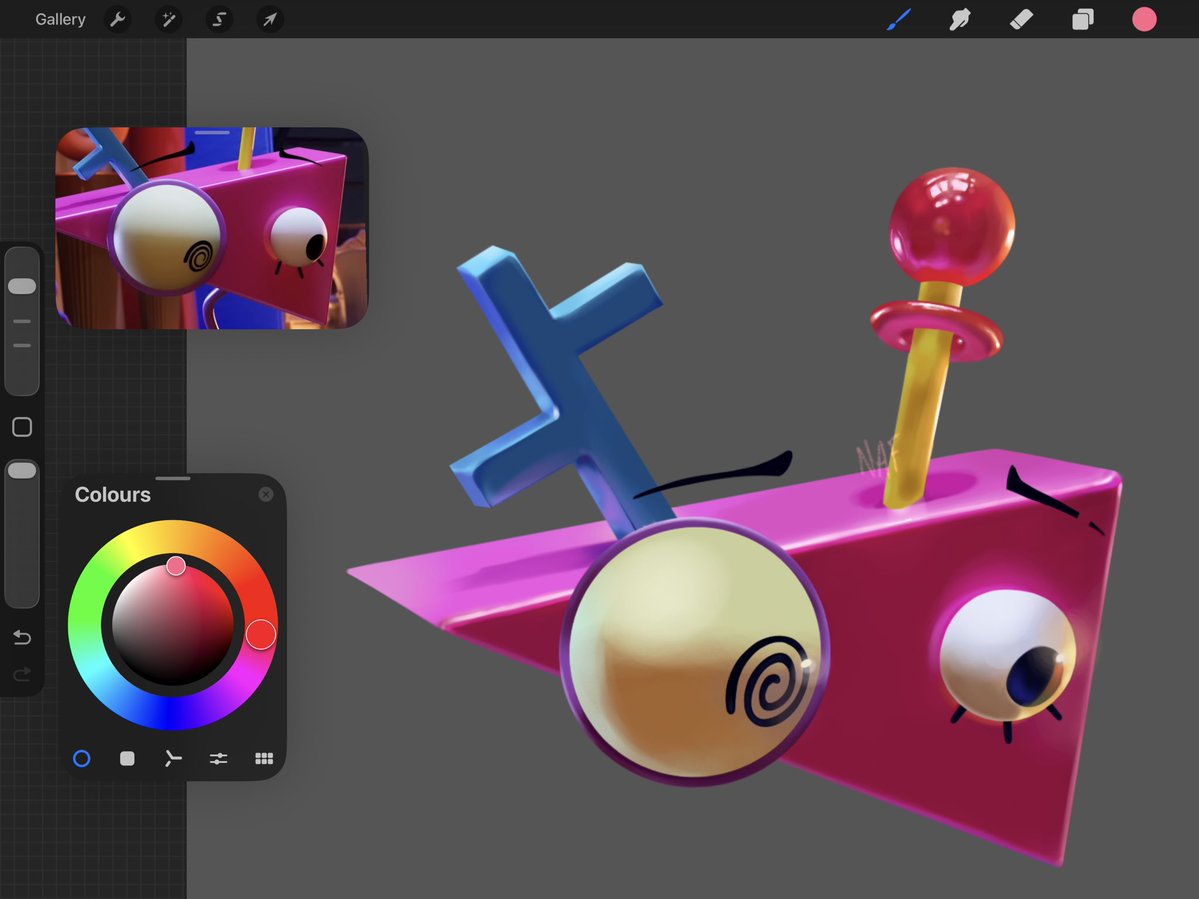Image resolution: width=1199 pixels, height=899 pixels.
Task: Select the Smudge tool
Action: point(960,19)
